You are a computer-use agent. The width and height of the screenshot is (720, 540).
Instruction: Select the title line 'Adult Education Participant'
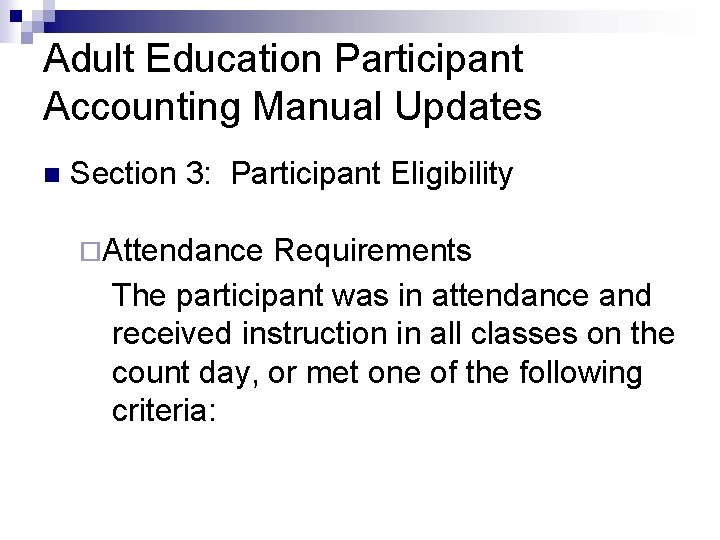[x=283, y=59]
